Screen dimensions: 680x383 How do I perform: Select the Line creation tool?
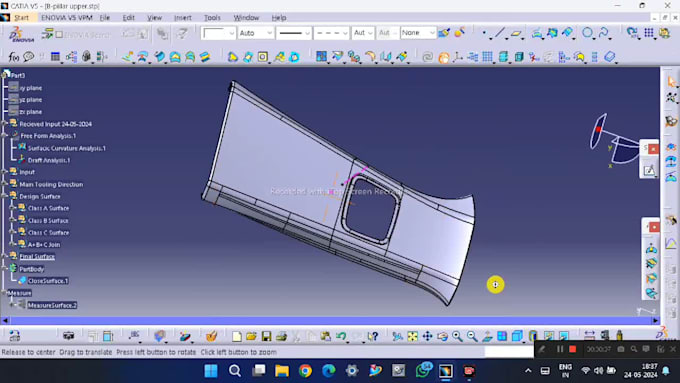click(500, 33)
